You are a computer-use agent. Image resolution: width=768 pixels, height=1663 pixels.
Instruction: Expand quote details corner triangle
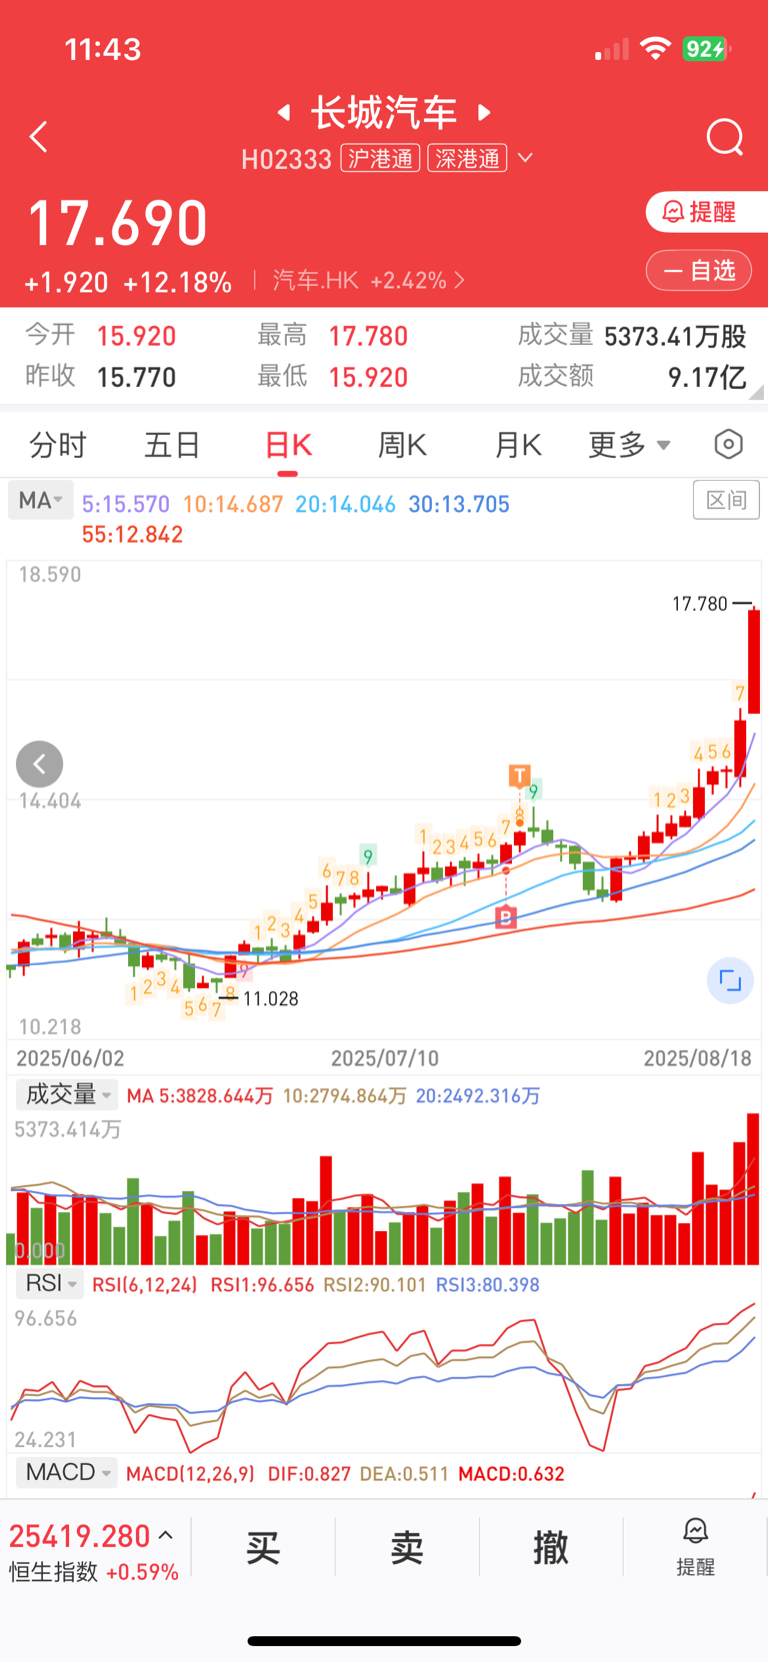[758, 392]
